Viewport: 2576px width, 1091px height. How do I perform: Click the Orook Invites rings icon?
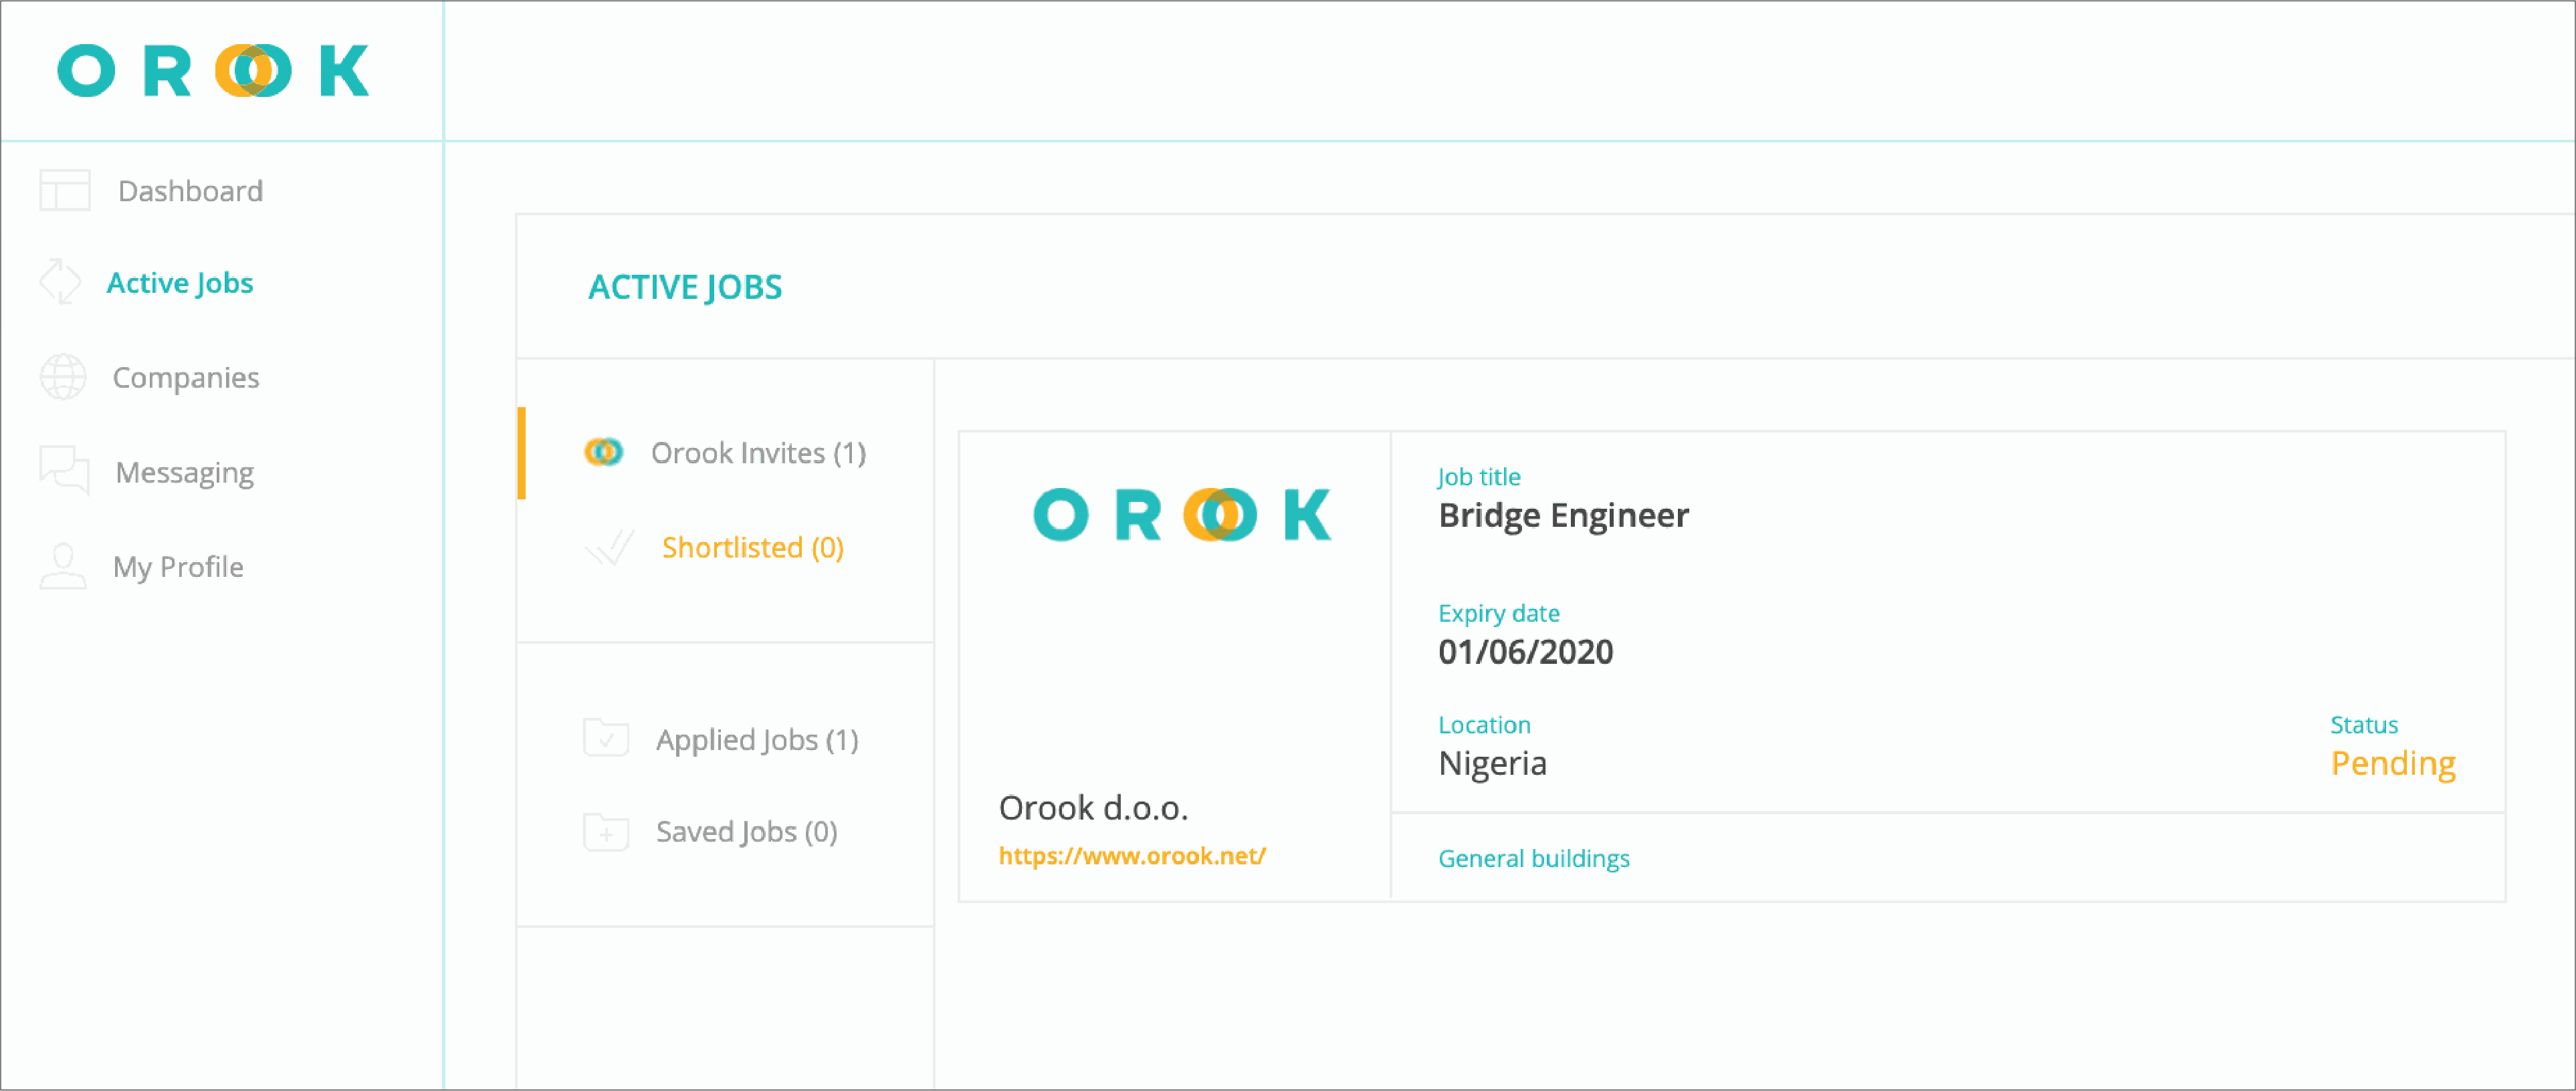[603, 452]
